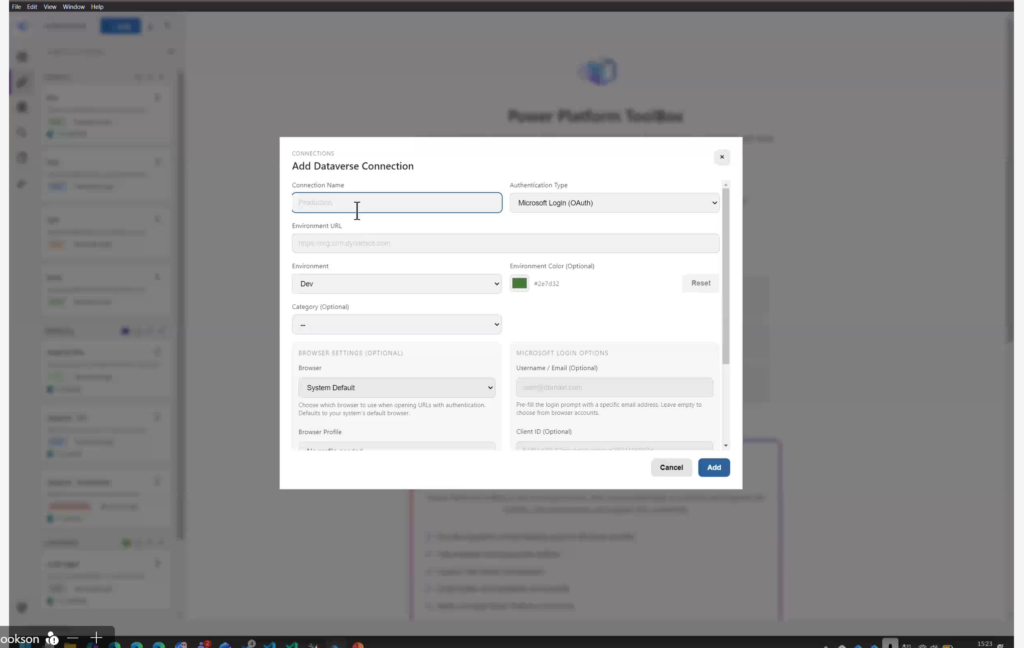The height and width of the screenshot is (648, 1024).
Task: Expand the Environment dropdown showing Dev
Action: click(397, 284)
